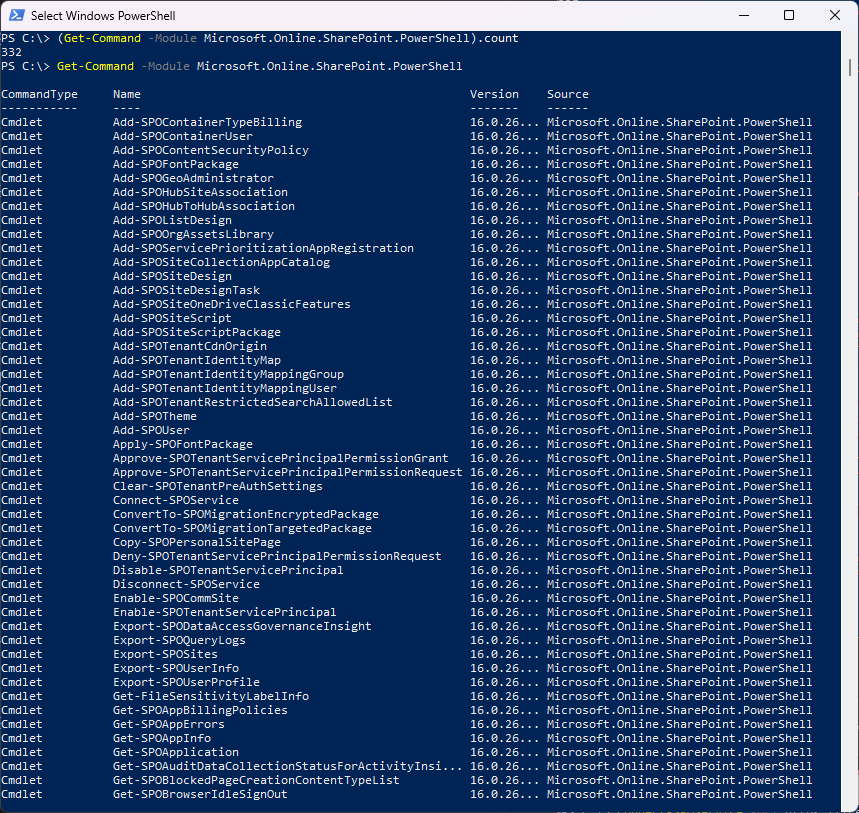The height and width of the screenshot is (813, 859).
Task: Click Disconnect-SPOService cmdlet name
Action: 186,584
